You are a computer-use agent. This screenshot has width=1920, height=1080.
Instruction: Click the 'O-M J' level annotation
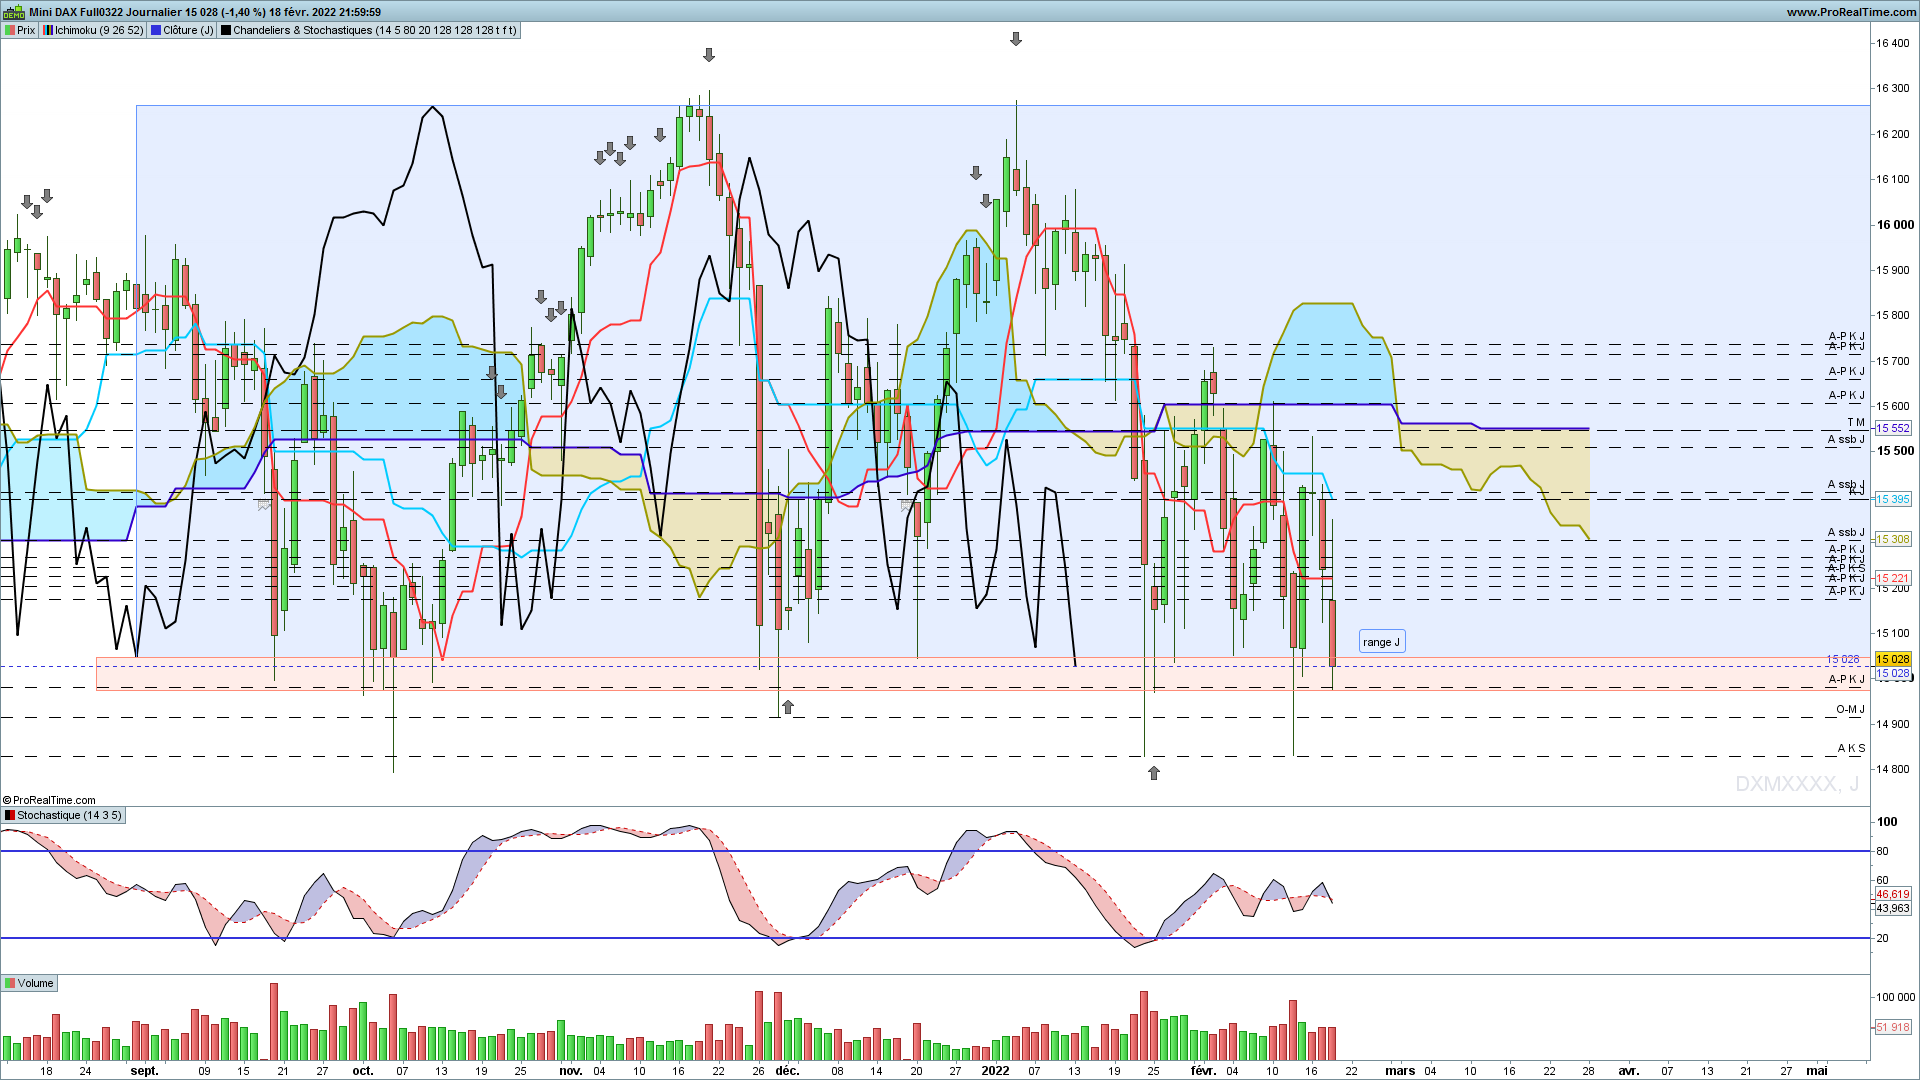click(1850, 709)
